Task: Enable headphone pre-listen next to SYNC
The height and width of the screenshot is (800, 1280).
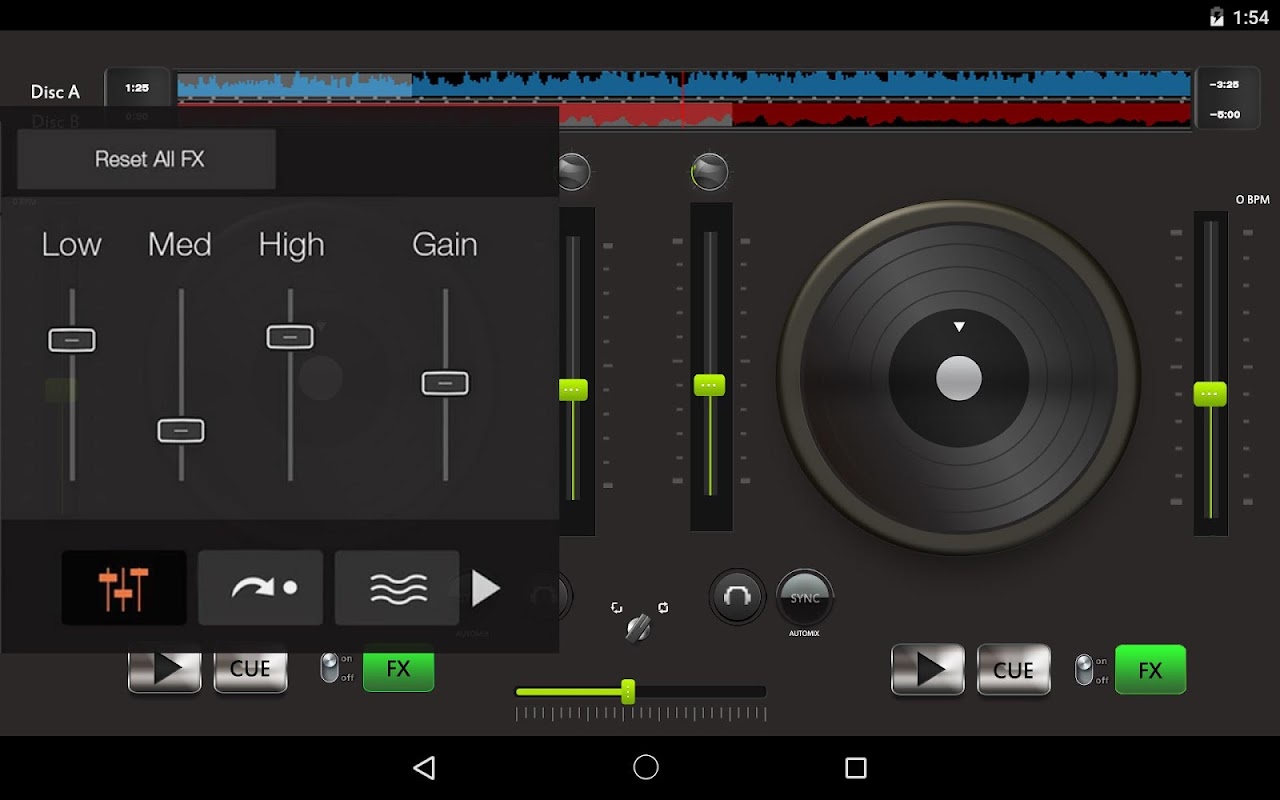Action: tap(737, 597)
